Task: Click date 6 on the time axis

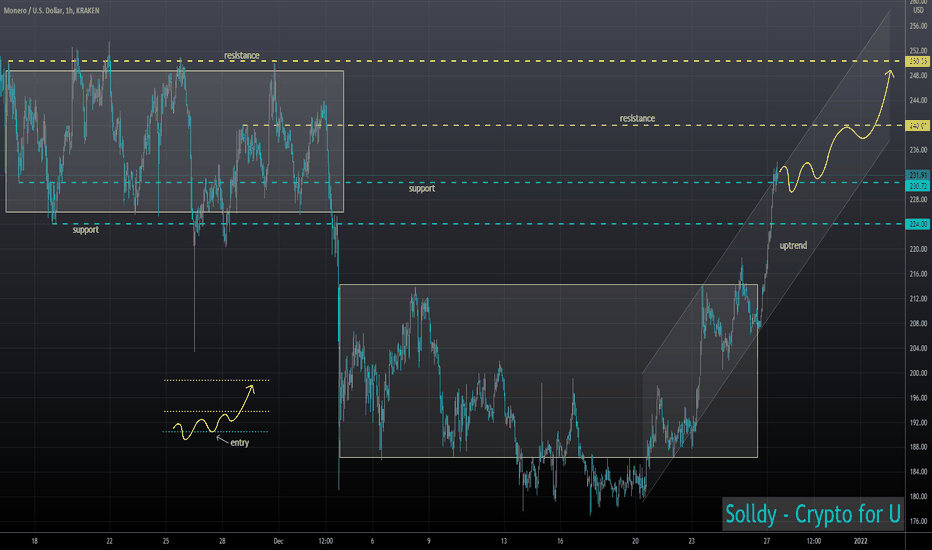Action: [x=372, y=541]
